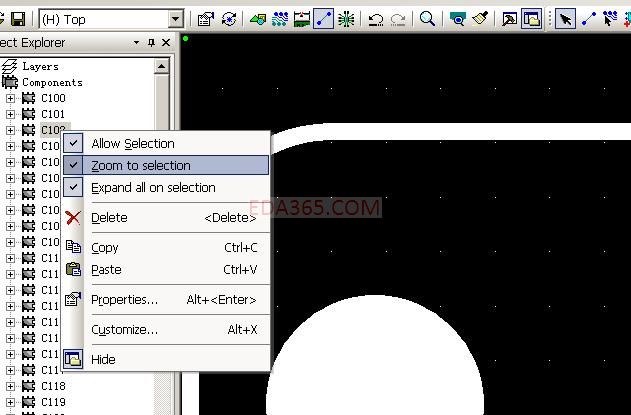Select the Zoom magnifier tool
The height and width of the screenshot is (415, 631).
pyautogui.click(x=427, y=19)
